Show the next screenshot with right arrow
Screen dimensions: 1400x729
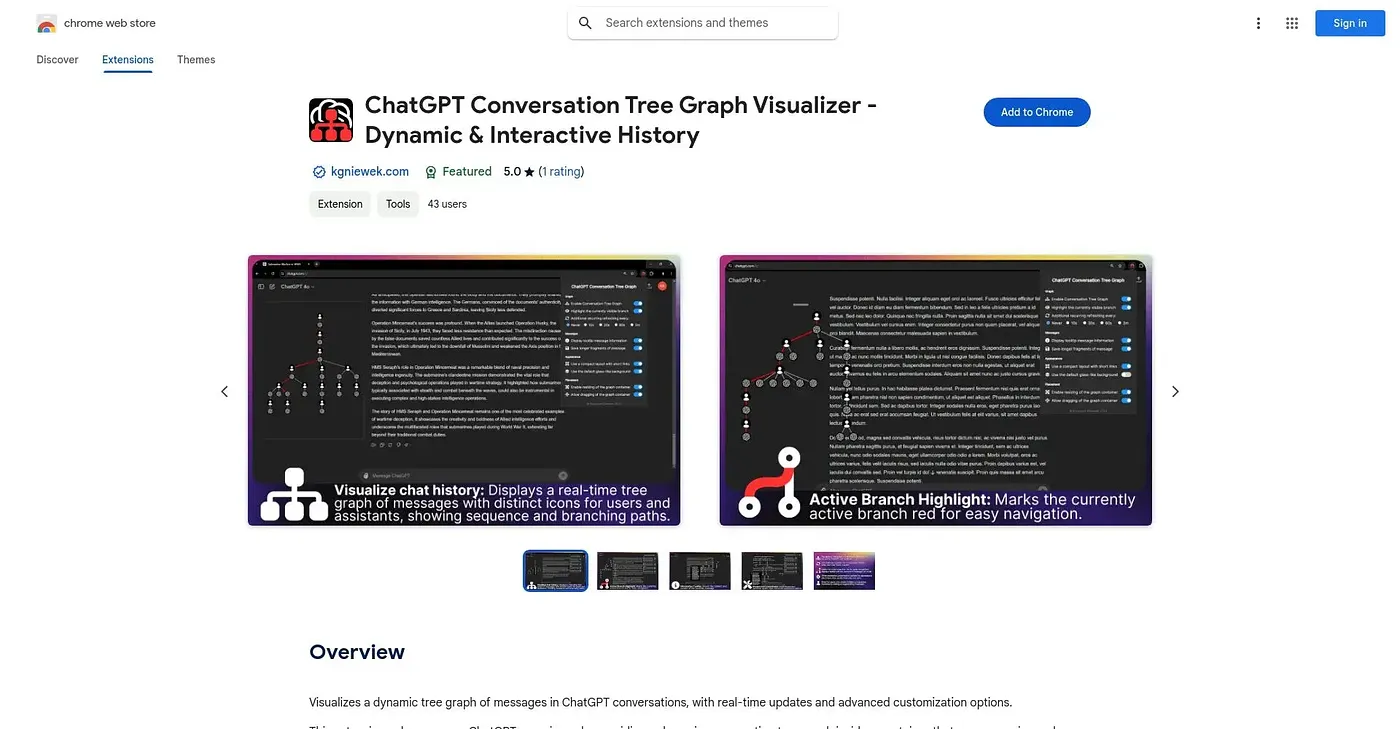point(1175,391)
